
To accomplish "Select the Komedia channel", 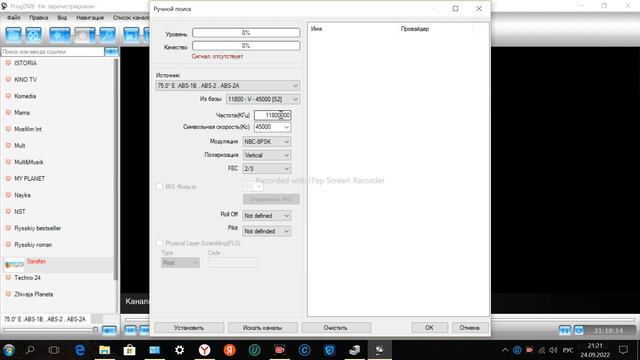I will [x=25, y=96].
